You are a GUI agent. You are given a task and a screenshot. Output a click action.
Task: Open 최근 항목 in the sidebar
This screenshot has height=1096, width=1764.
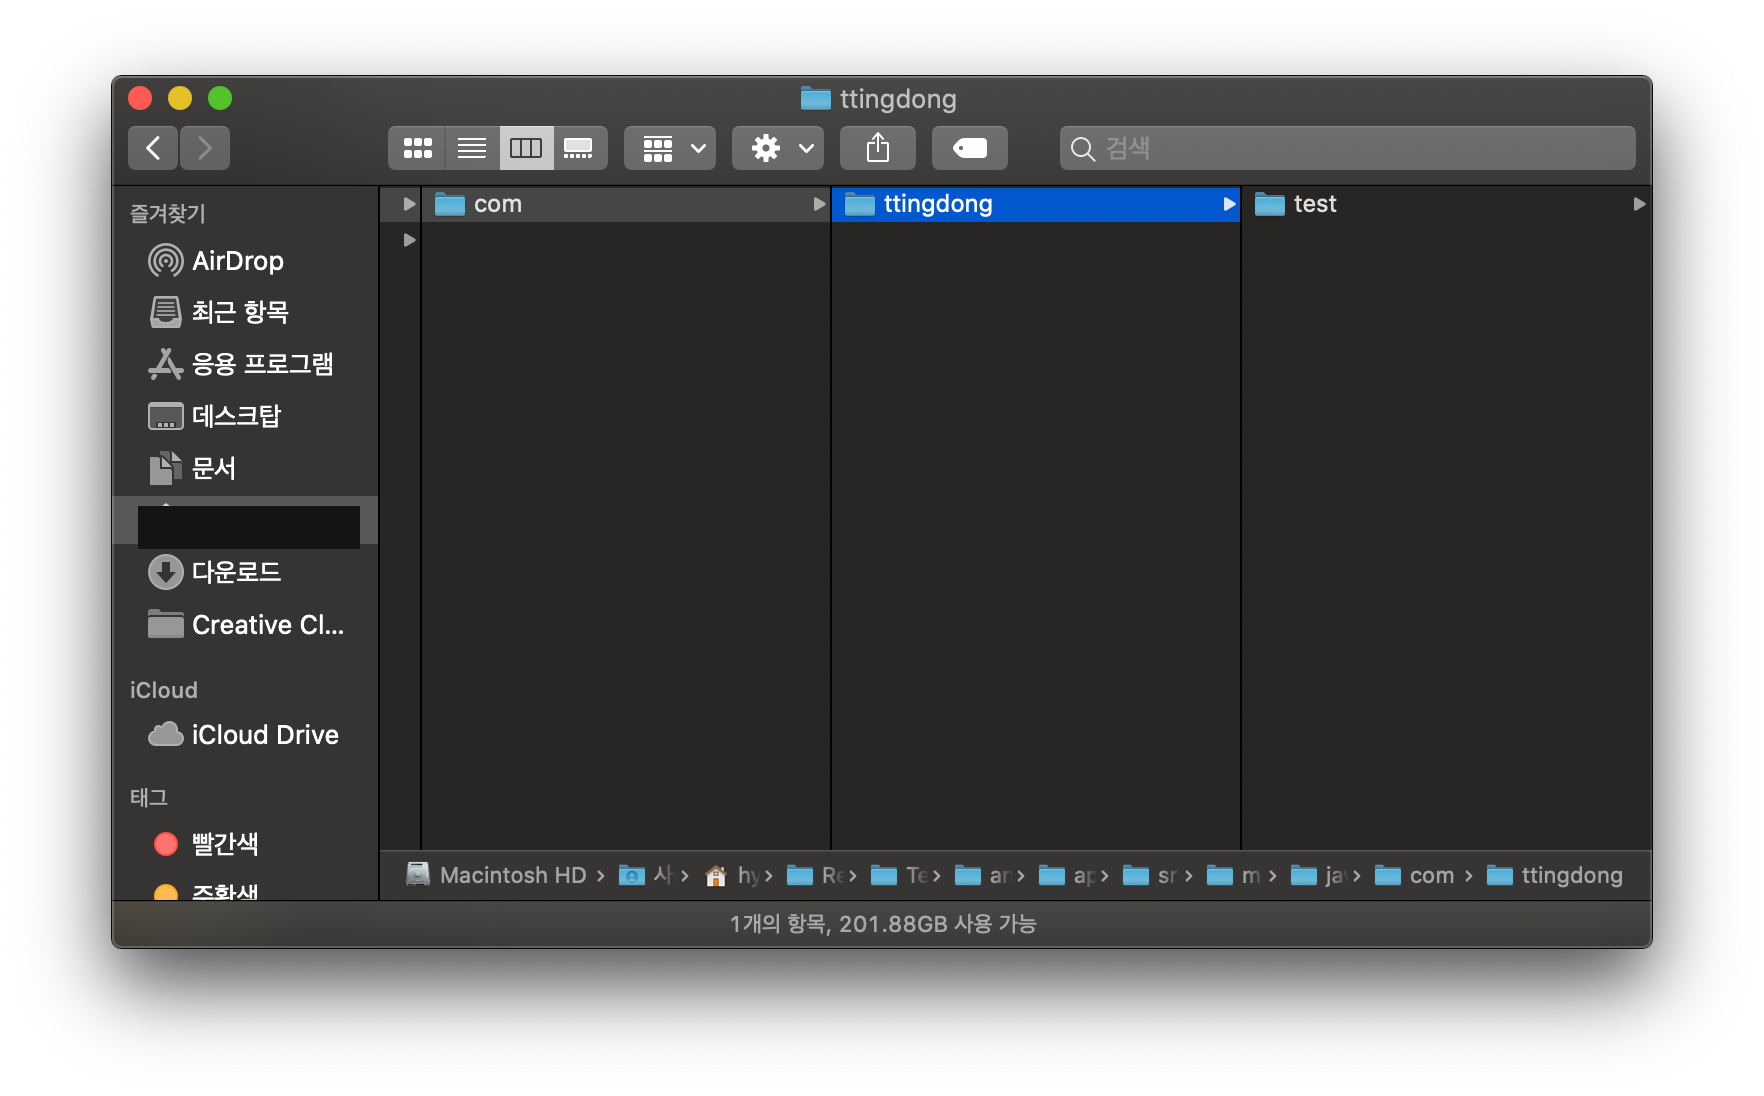[245, 312]
